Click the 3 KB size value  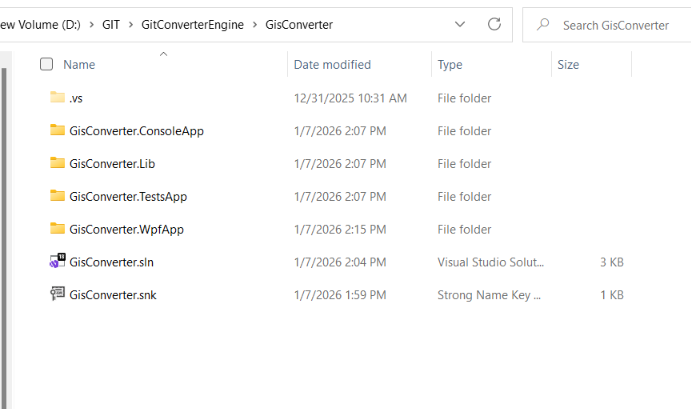612,262
